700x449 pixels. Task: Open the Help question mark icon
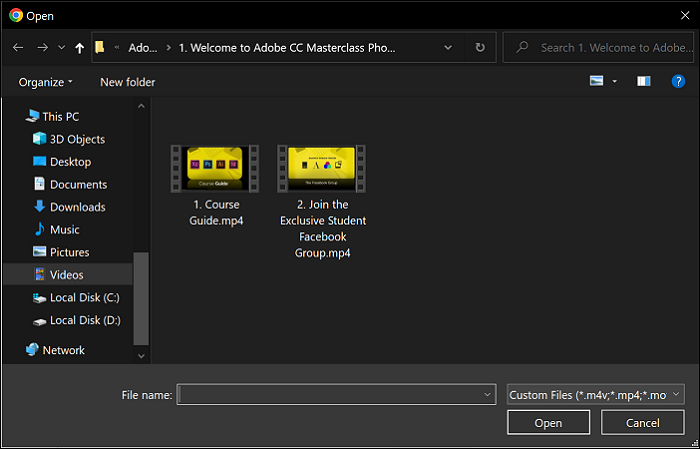(677, 81)
